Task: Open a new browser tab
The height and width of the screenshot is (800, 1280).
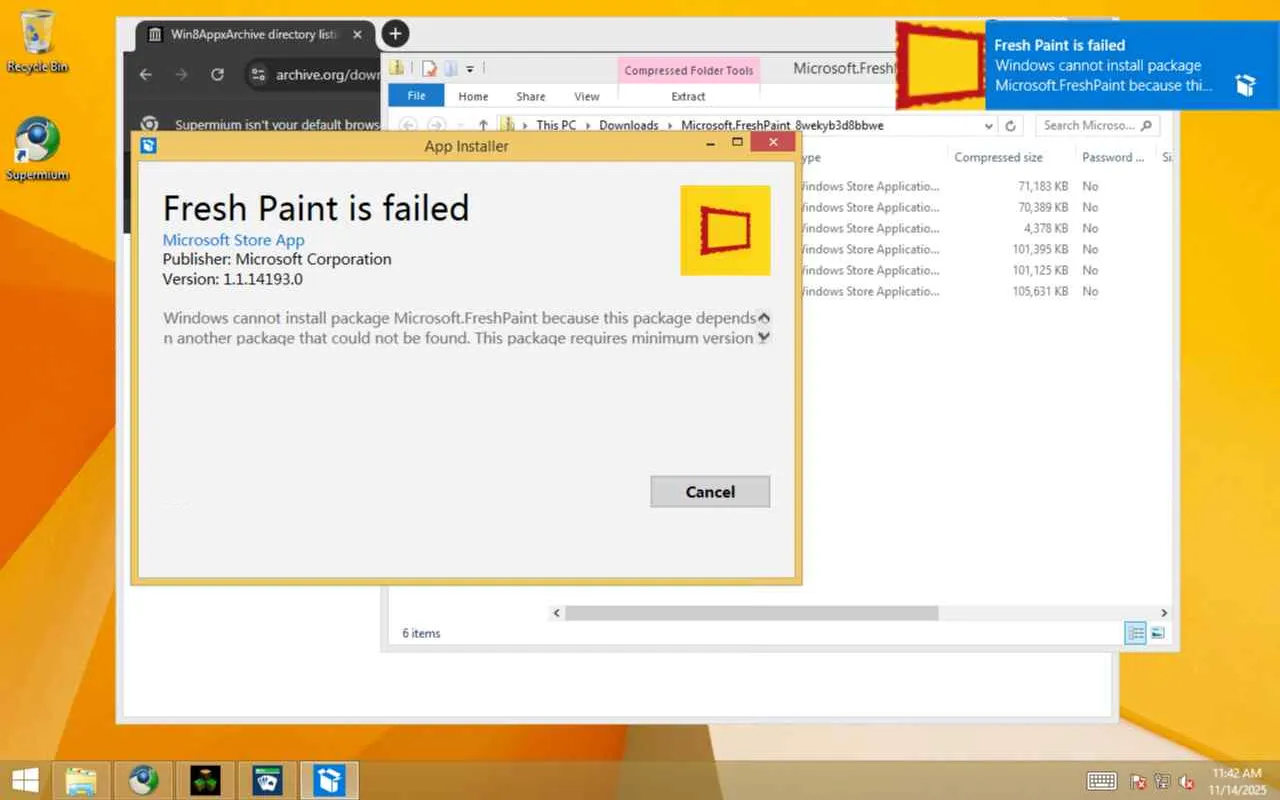Action: point(395,34)
